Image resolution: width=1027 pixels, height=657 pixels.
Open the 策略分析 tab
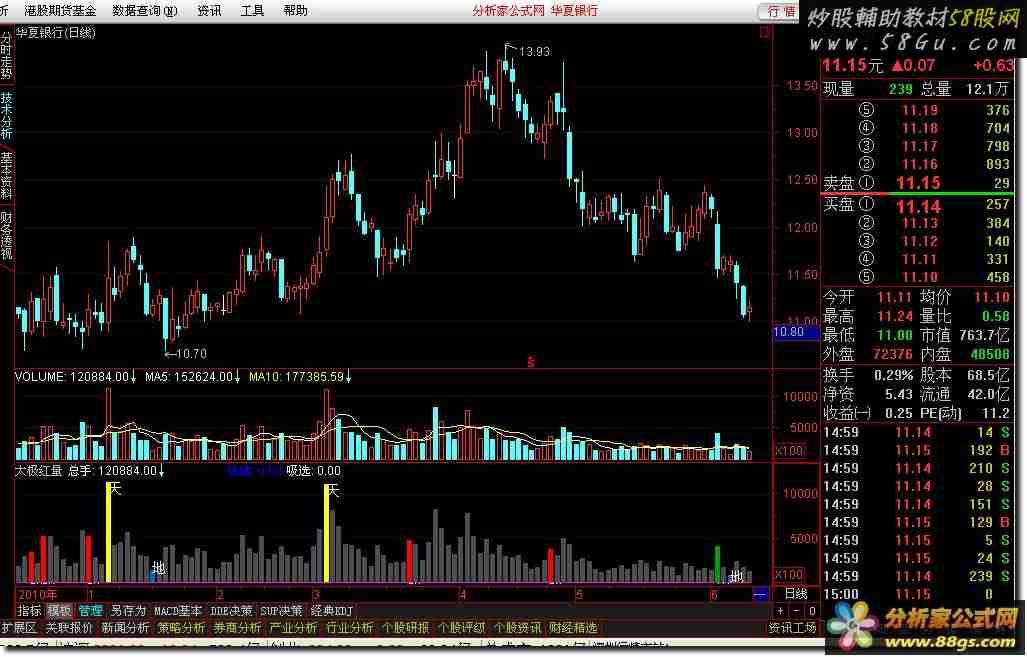tap(181, 628)
